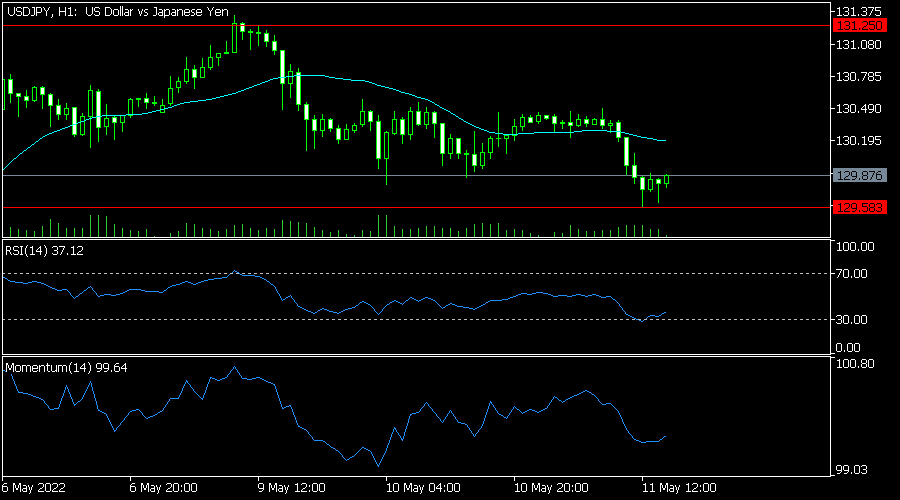This screenshot has width=900, height=500.
Task: Click the RSI 30.00 oversold level label
Action: click(852, 320)
